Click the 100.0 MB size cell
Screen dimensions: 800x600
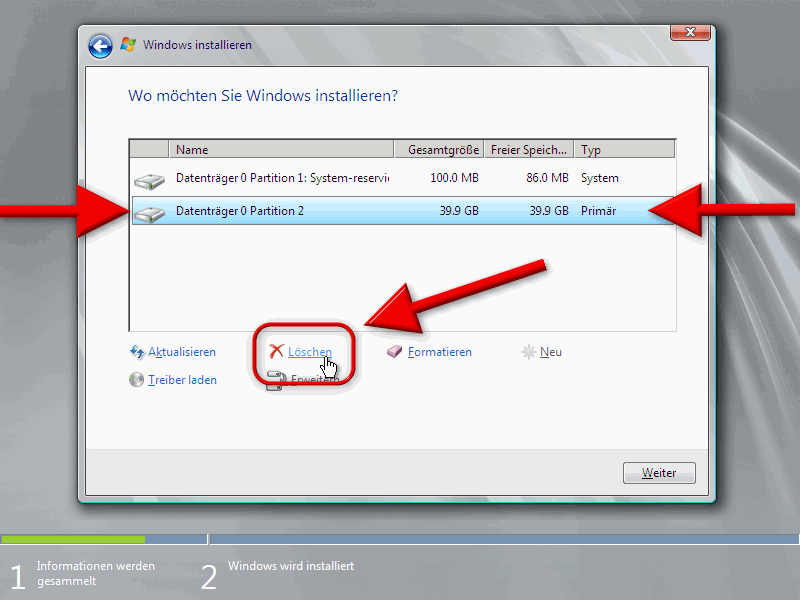pos(454,178)
